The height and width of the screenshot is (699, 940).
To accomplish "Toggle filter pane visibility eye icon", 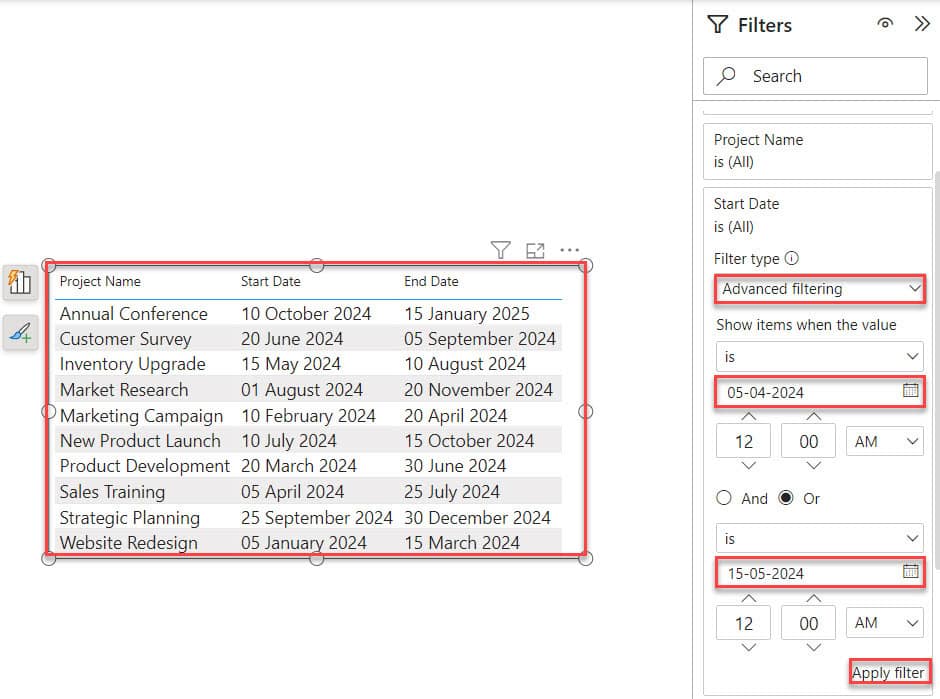I will coord(885,23).
